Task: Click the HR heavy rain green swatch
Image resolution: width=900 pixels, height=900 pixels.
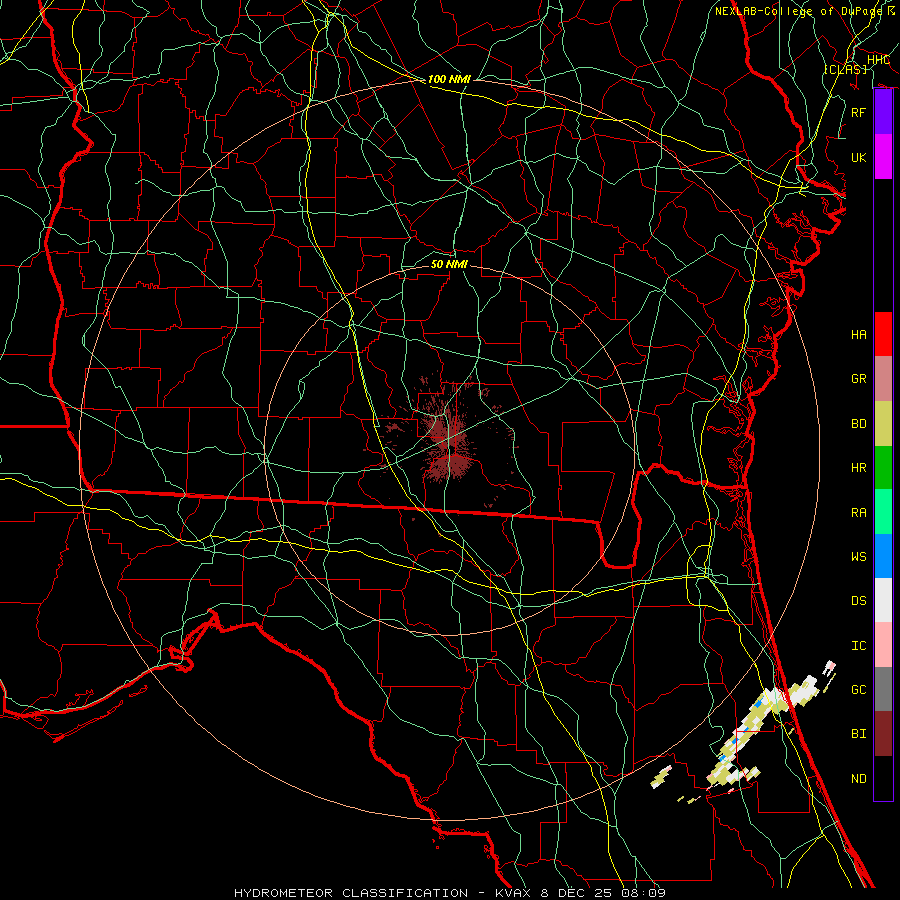Action: pyautogui.click(x=883, y=468)
